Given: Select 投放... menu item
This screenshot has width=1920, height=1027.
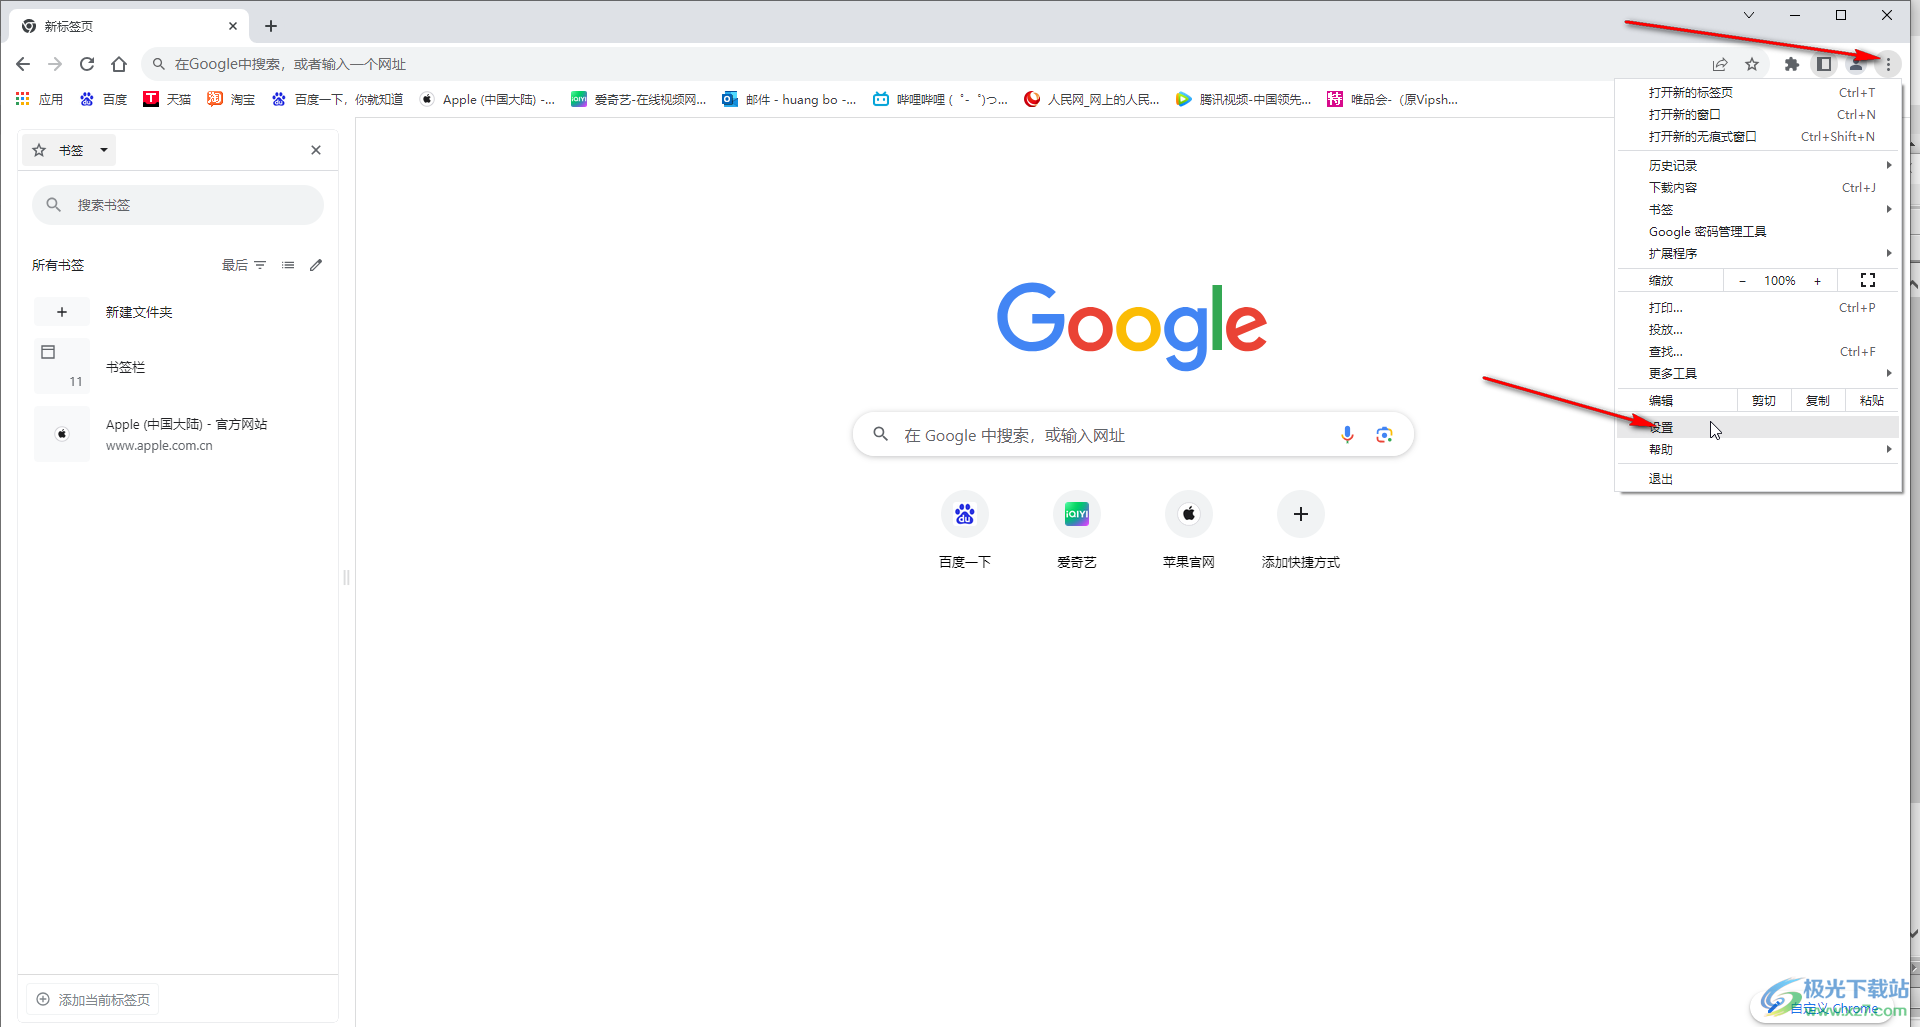Looking at the screenshot, I should click(x=1759, y=329).
